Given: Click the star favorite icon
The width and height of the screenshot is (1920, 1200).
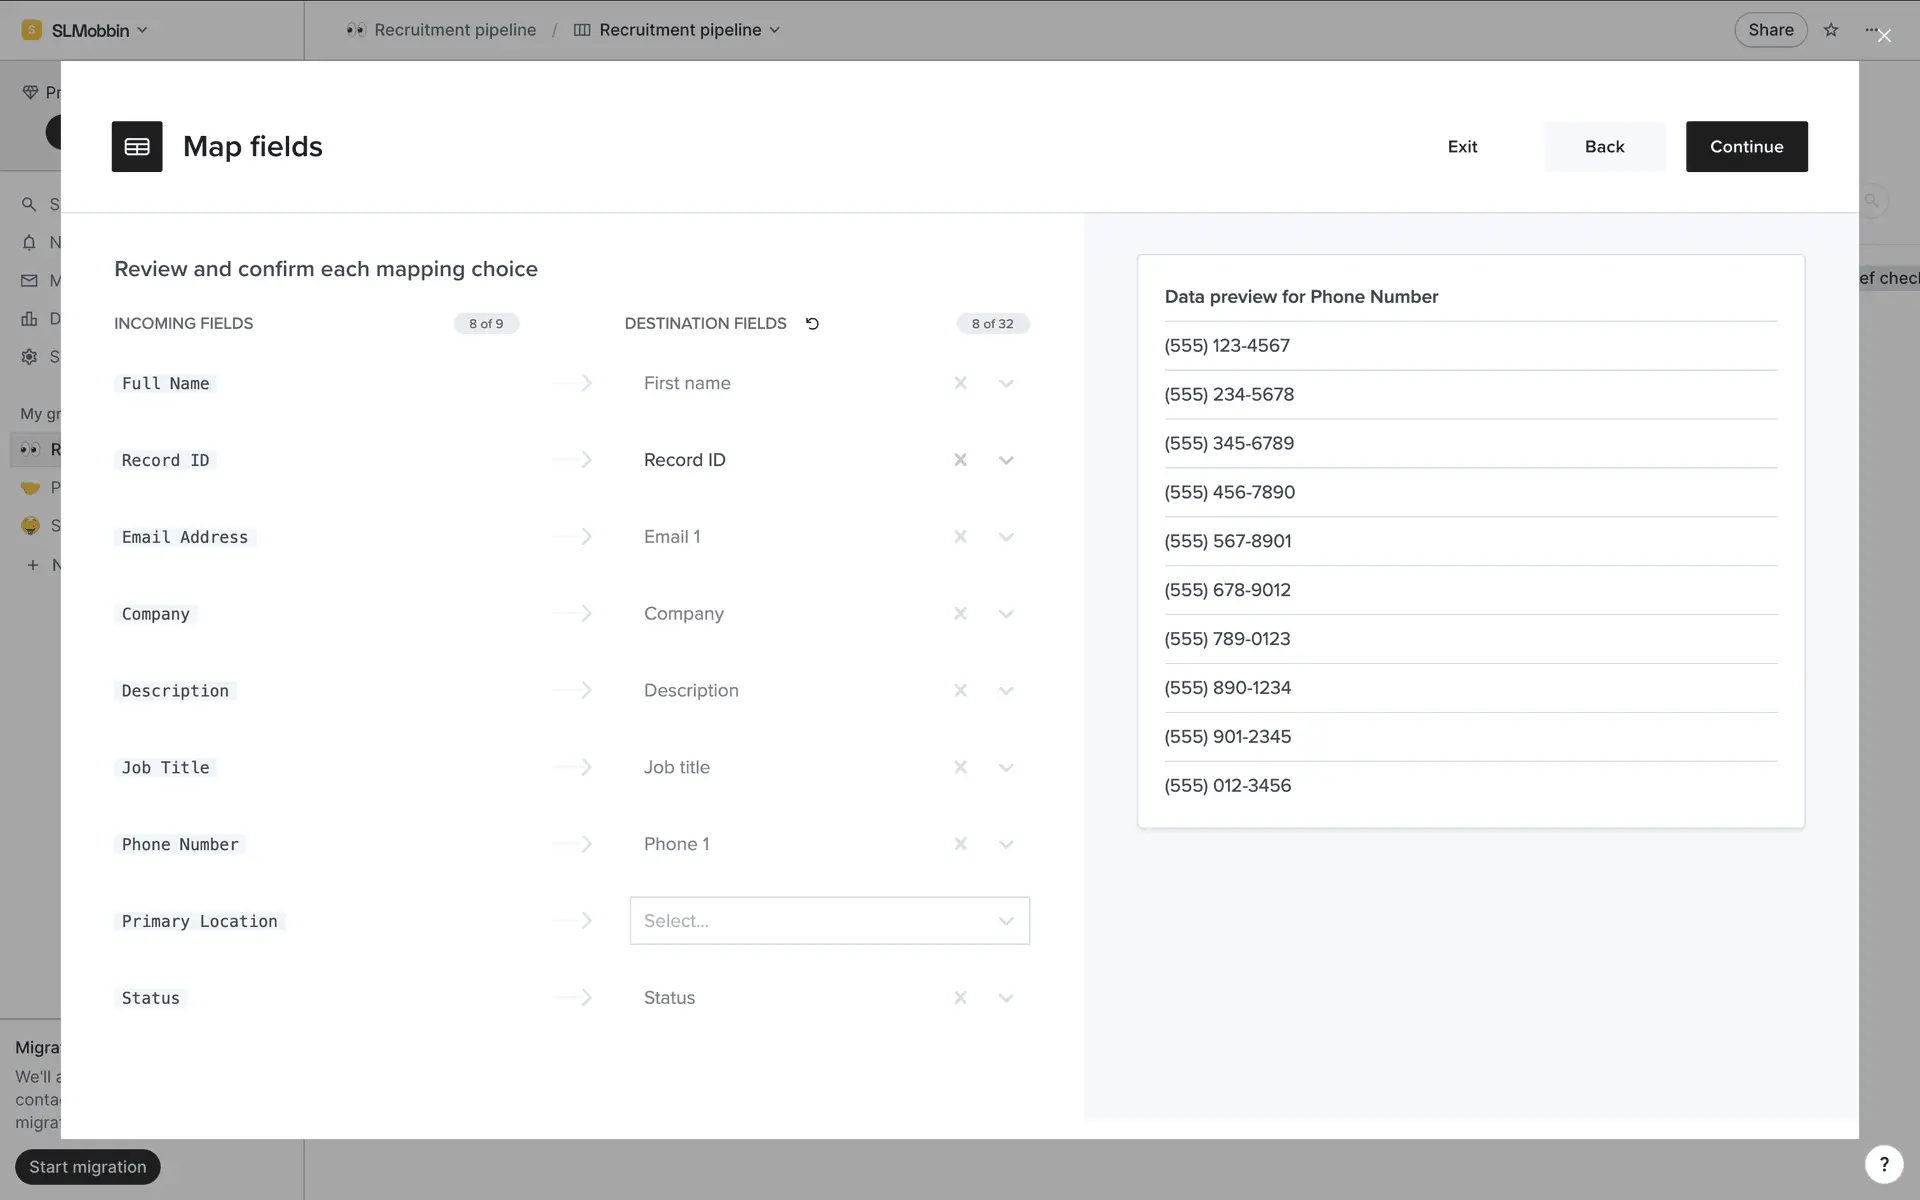Looking at the screenshot, I should (x=1831, y=30).
